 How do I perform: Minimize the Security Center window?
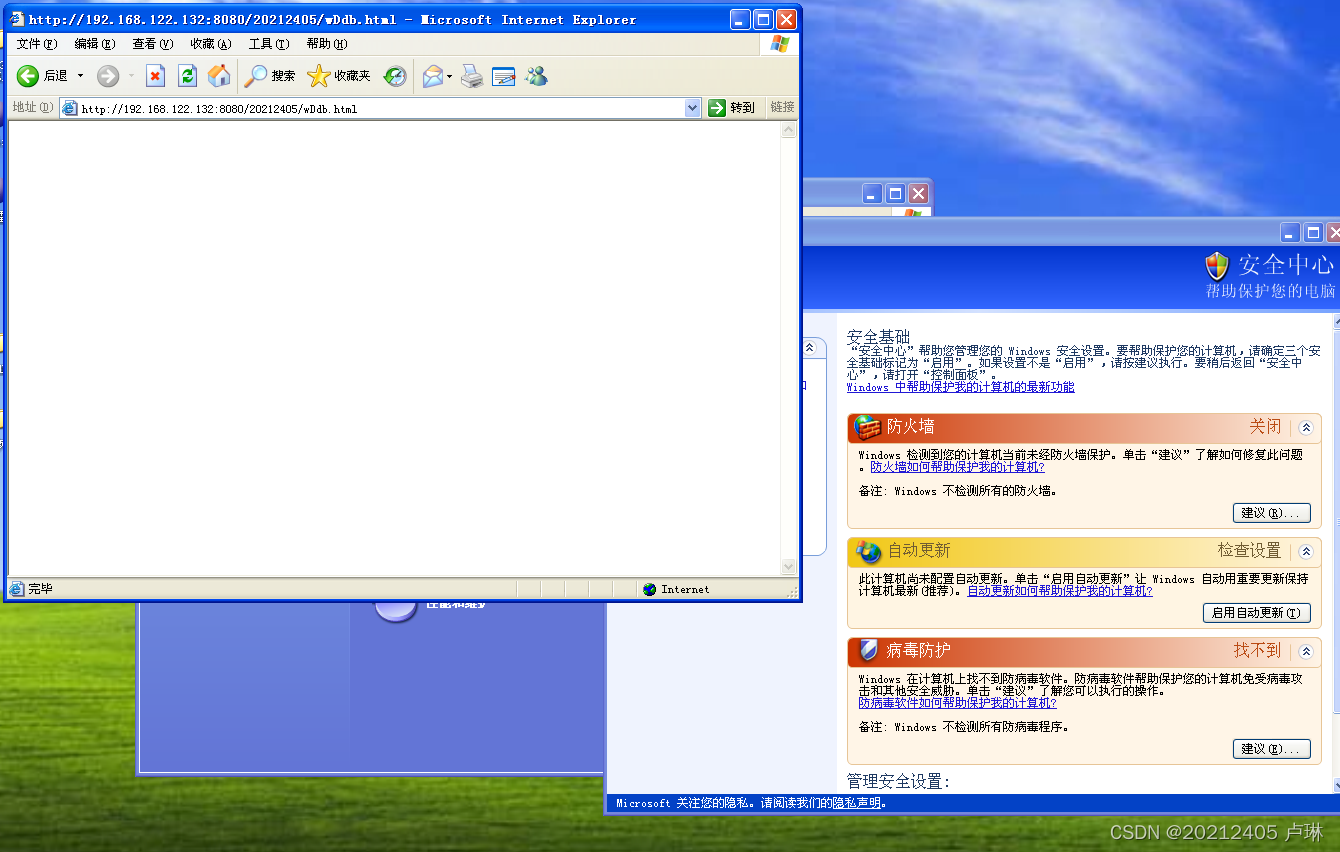tap(1290, 233)
